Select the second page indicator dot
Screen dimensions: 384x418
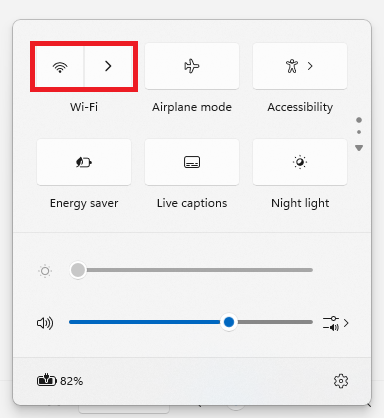point(359,132)
